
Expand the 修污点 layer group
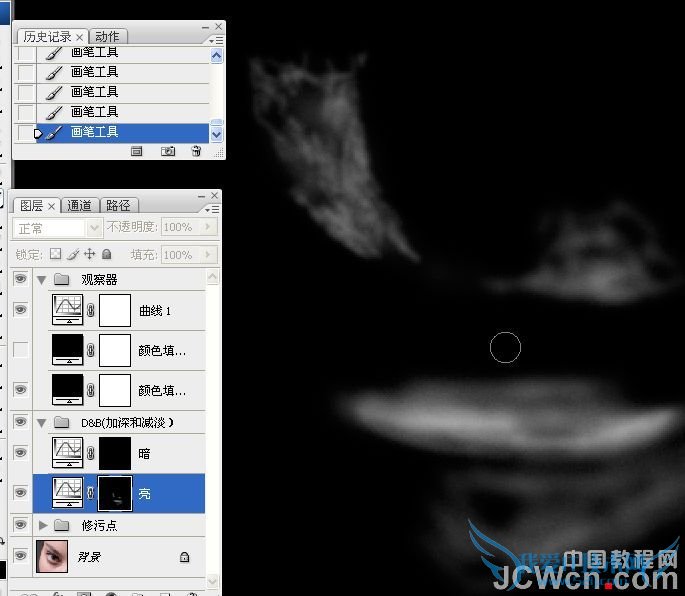(x=42, y=525)
